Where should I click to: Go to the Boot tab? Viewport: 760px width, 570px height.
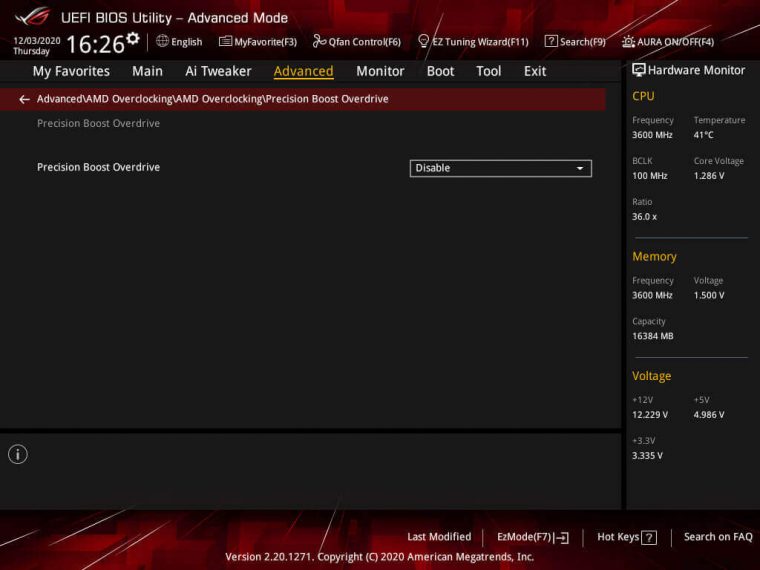coord(440,71)
